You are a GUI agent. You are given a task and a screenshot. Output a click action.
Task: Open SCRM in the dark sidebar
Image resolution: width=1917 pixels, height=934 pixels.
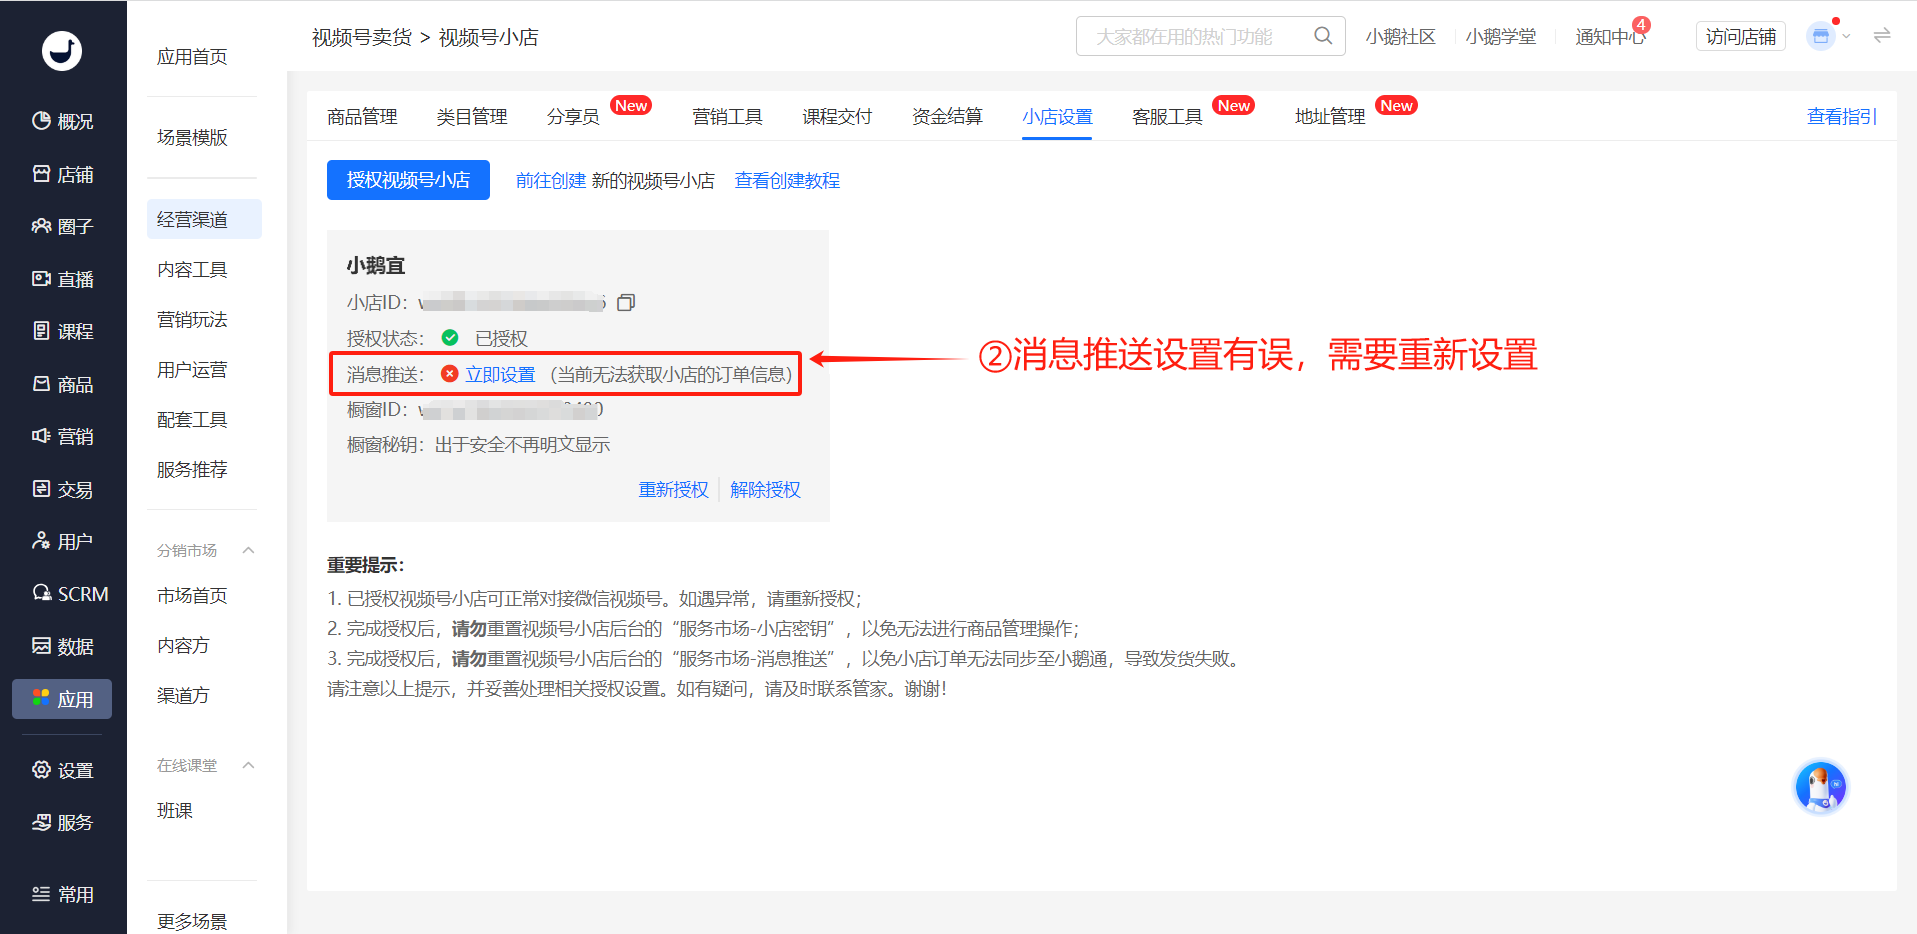(x=70, y=594)
